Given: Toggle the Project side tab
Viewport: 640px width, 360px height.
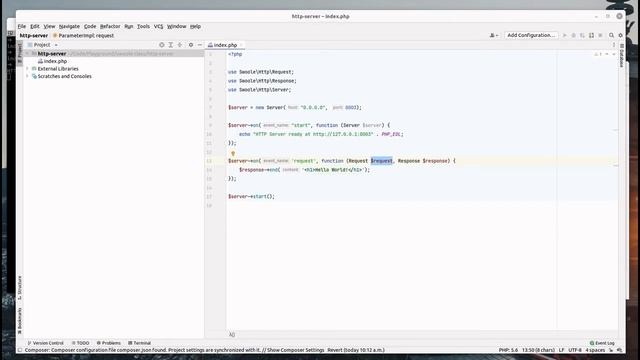Looking at the screenshot, I should point(20,53).
